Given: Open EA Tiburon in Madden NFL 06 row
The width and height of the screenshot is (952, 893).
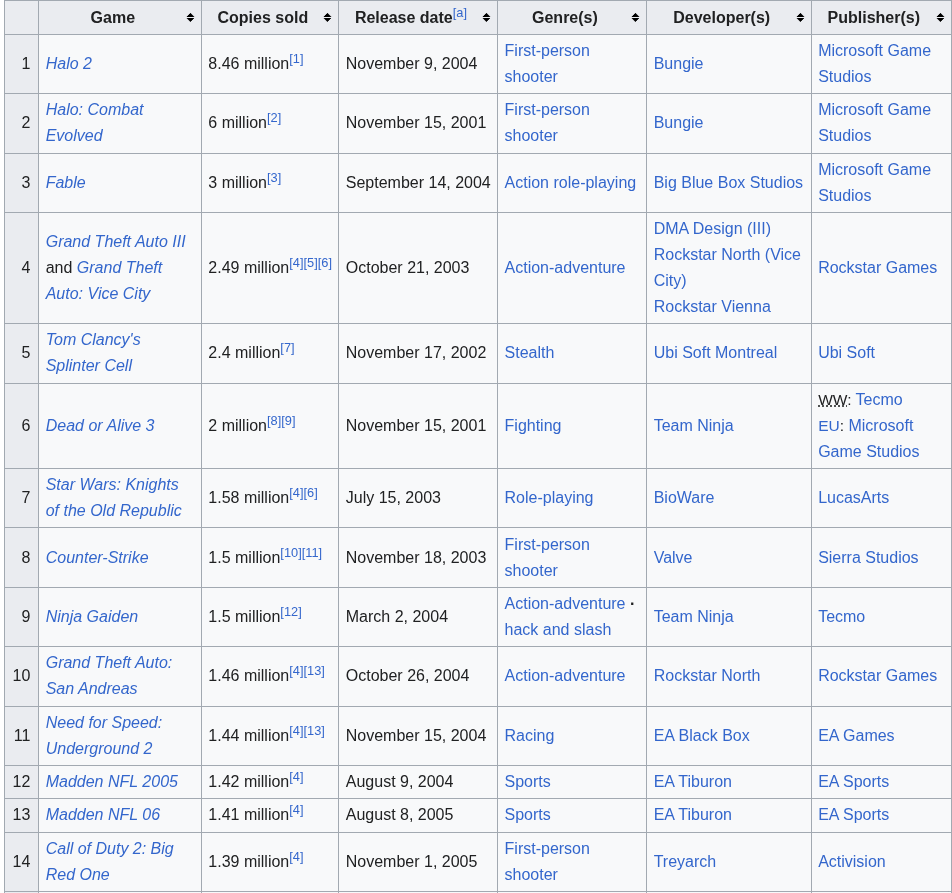Looking at the screenshot, I should [693, 814].
